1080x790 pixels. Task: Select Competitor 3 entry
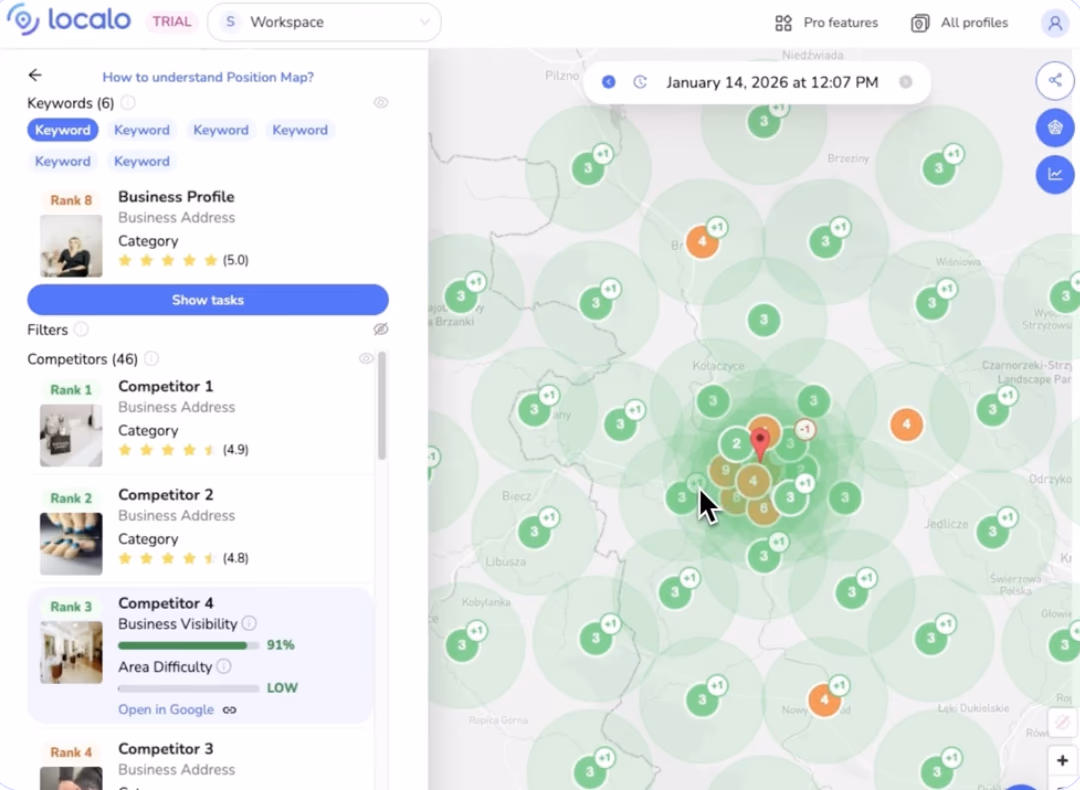coord(201,760)
